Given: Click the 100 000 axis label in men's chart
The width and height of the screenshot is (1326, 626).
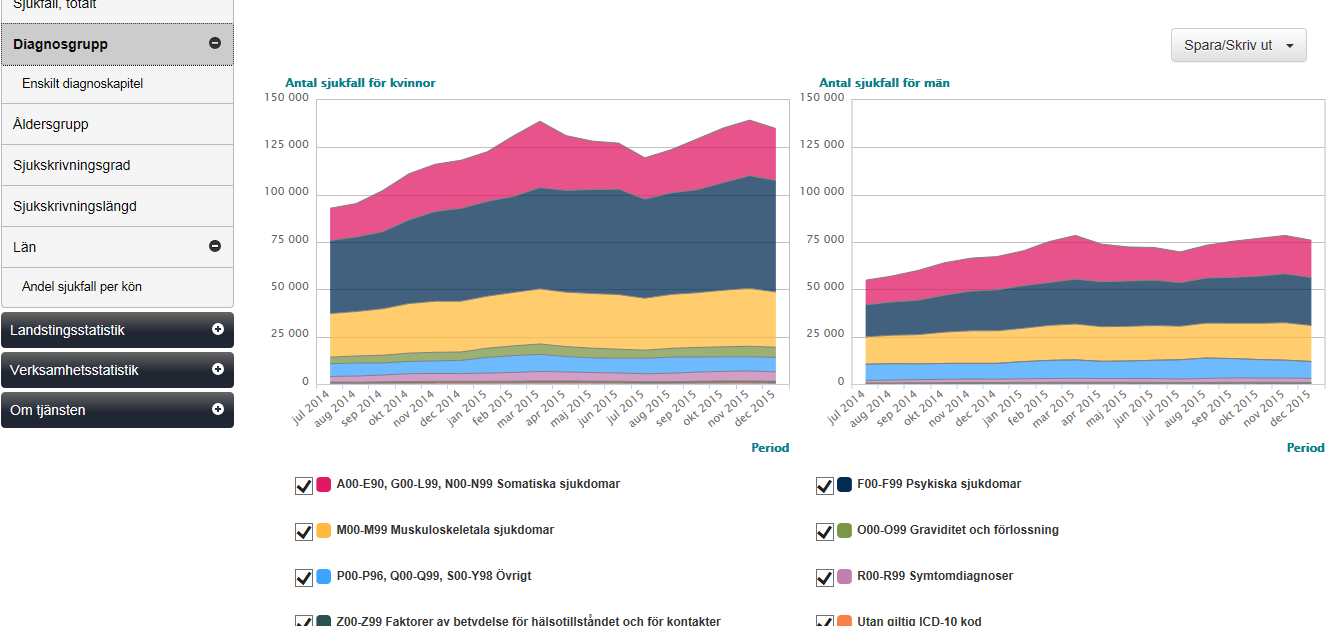Looking at the screenshot, I should [x=823, y=193].
